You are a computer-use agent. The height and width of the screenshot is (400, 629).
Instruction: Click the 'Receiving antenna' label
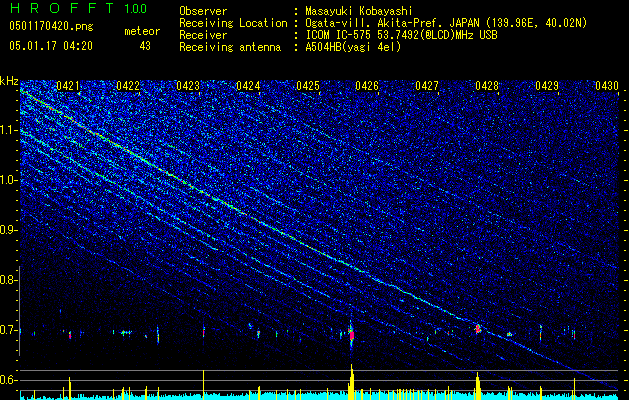tap(230, 47)
